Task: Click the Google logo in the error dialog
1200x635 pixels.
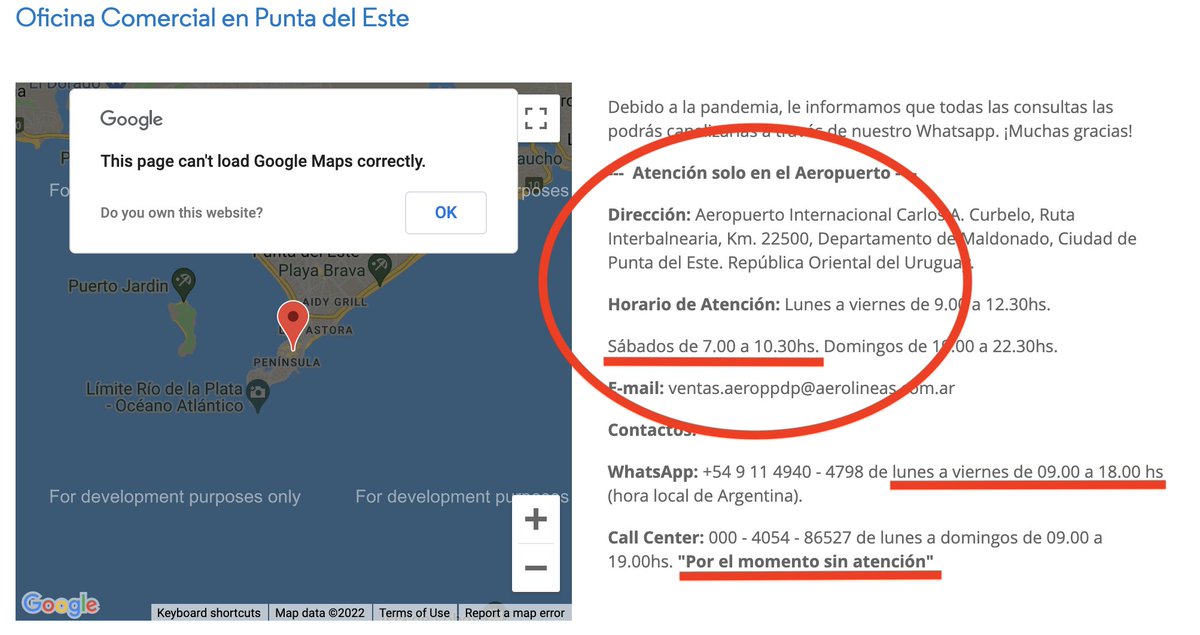Action: 131,119
